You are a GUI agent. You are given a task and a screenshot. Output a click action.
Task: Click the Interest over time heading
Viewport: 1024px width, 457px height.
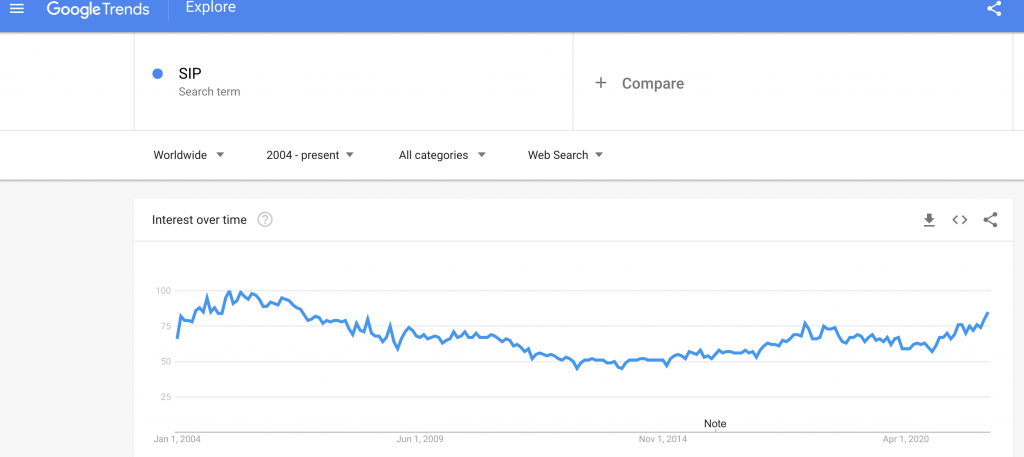[199, 220]
